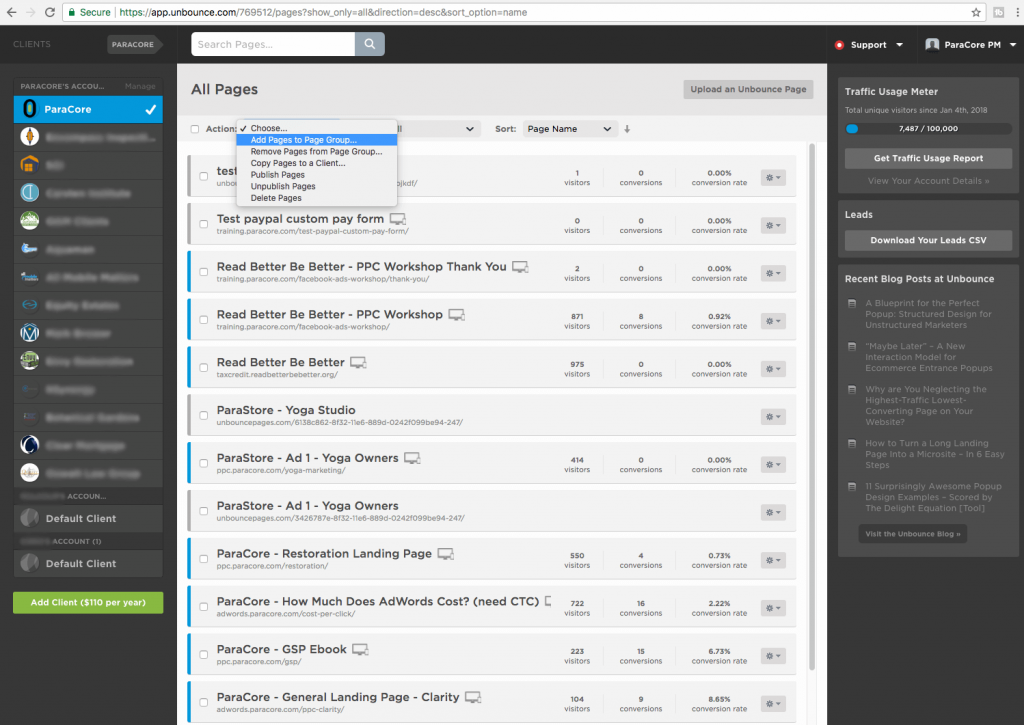
Task: Open the show filter dropdown chevron
Action: point(470,129)
